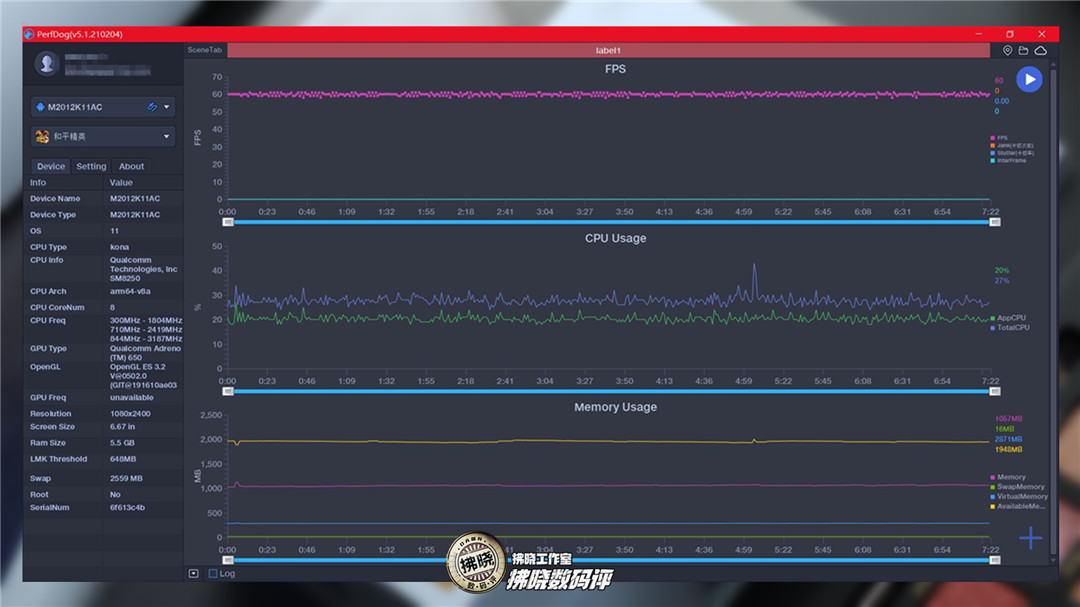
Task: Click the blue plus icon to add chart
Action: (1030, 537)
